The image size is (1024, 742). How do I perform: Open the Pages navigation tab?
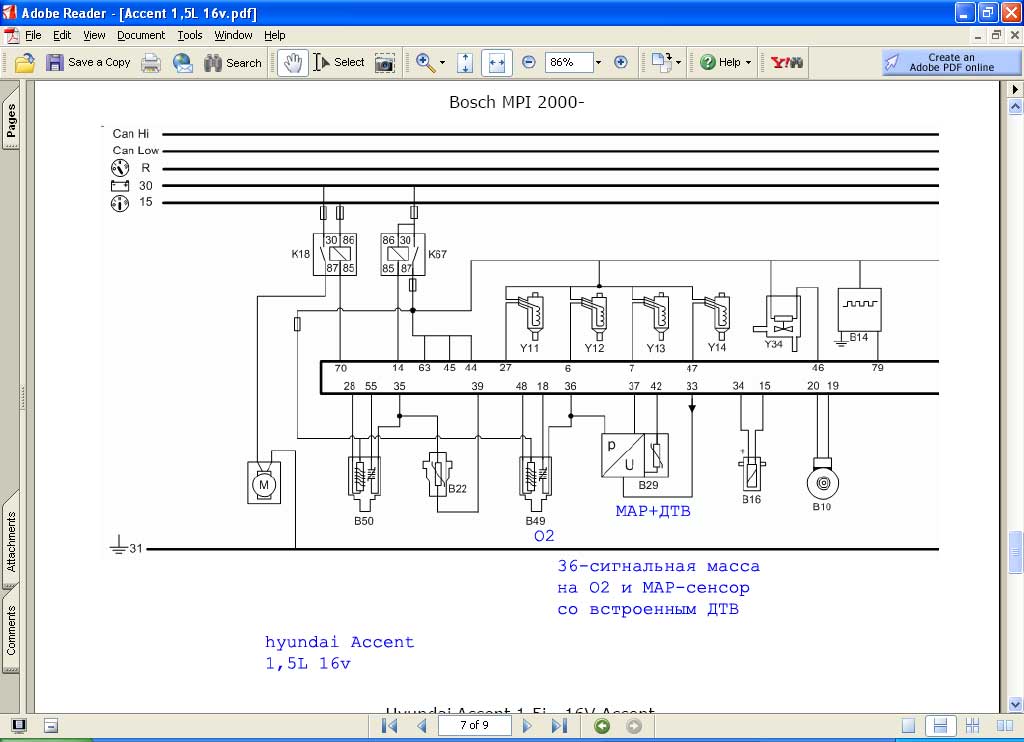click(11, 120)
